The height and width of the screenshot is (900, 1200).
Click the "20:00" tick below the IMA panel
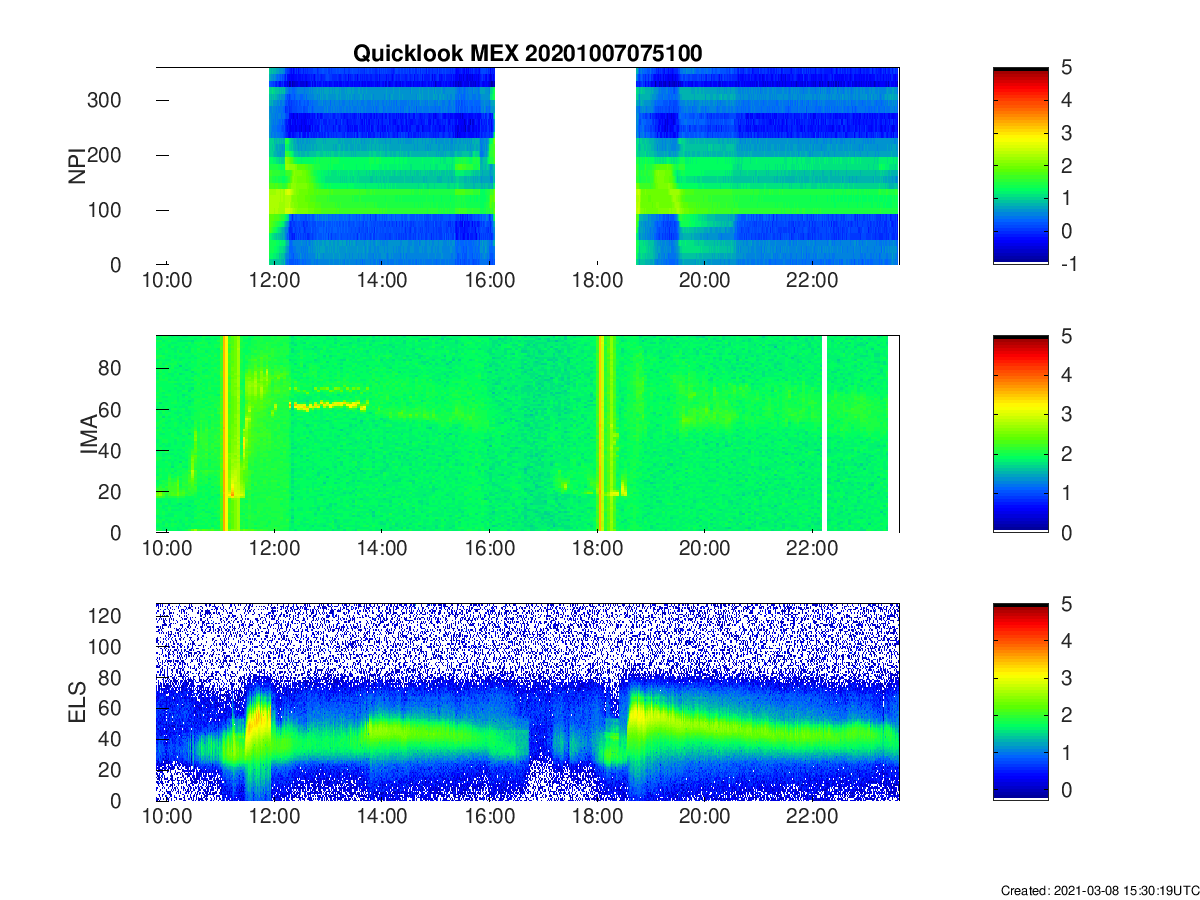point(705,549)
